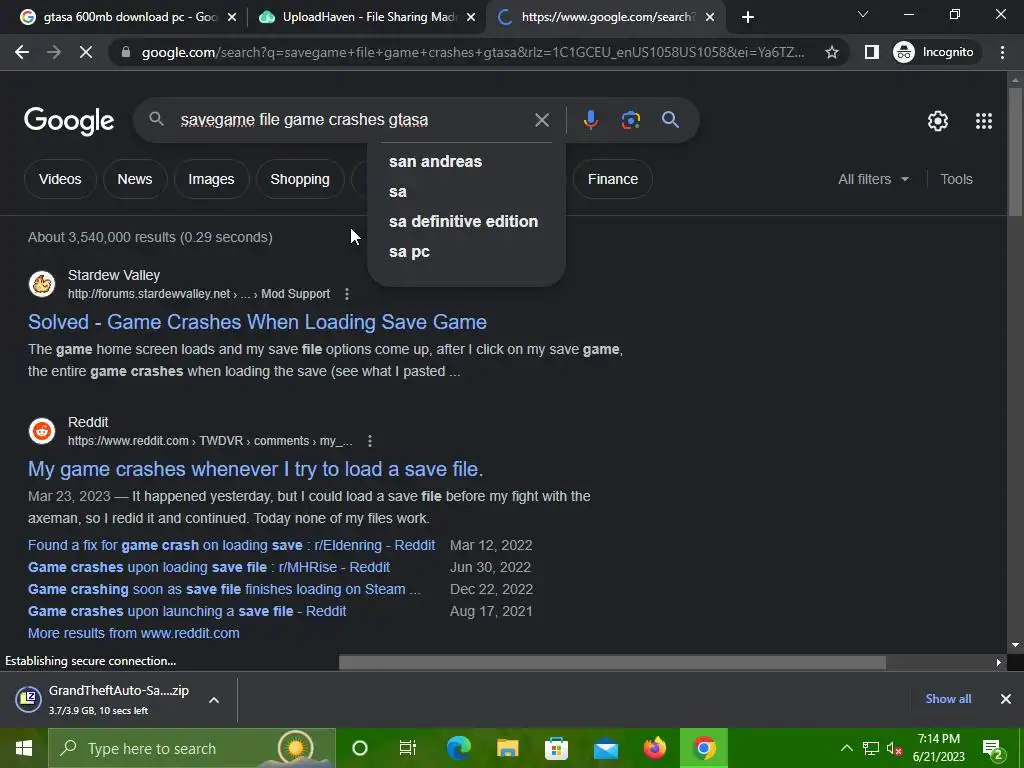The width and height of the screenshot is (1024, 768).
Task: Open 'My game crashes whenever I try to load' link
Action: click(x=255, y=469)
